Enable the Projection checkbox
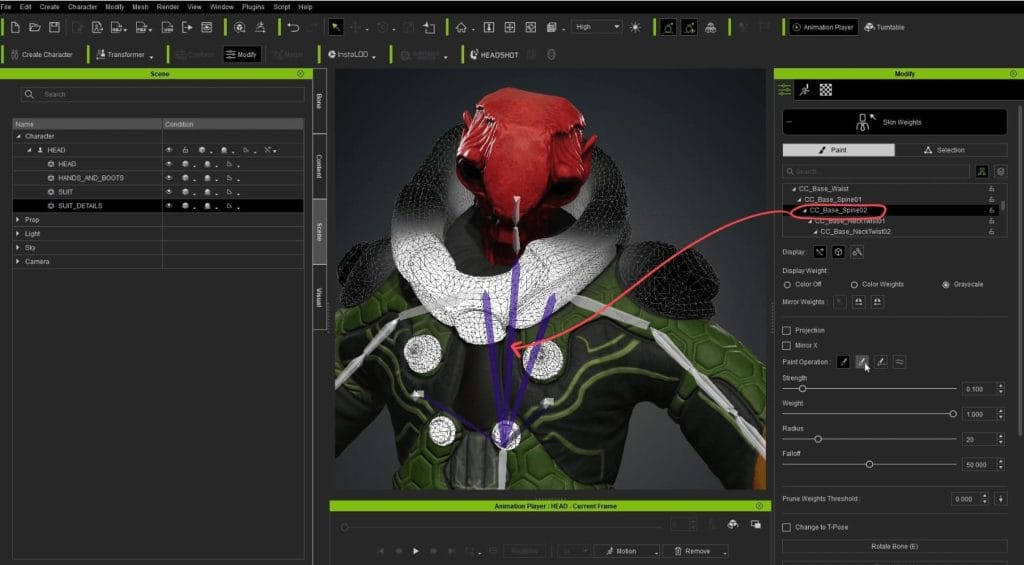Viewport: 1024px width, 565px height. (787, 330)
